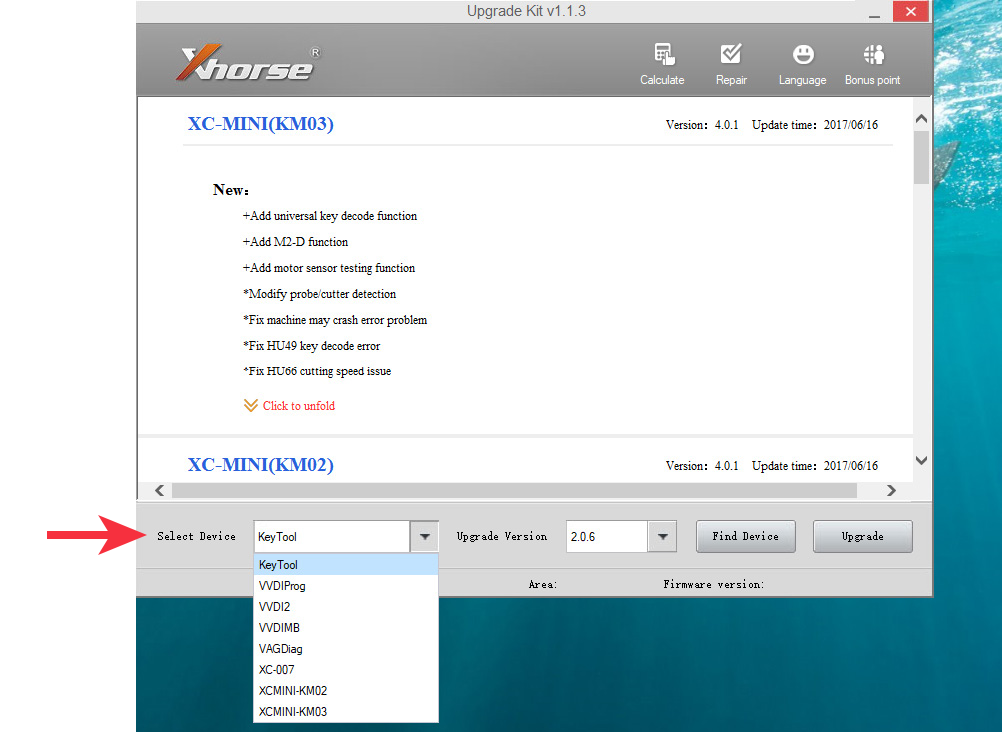Viewport: 1002px width, 732px height.
Task: Click '*Fix HU66 cutting speed issue' text
Action: (x=316, y=371)
